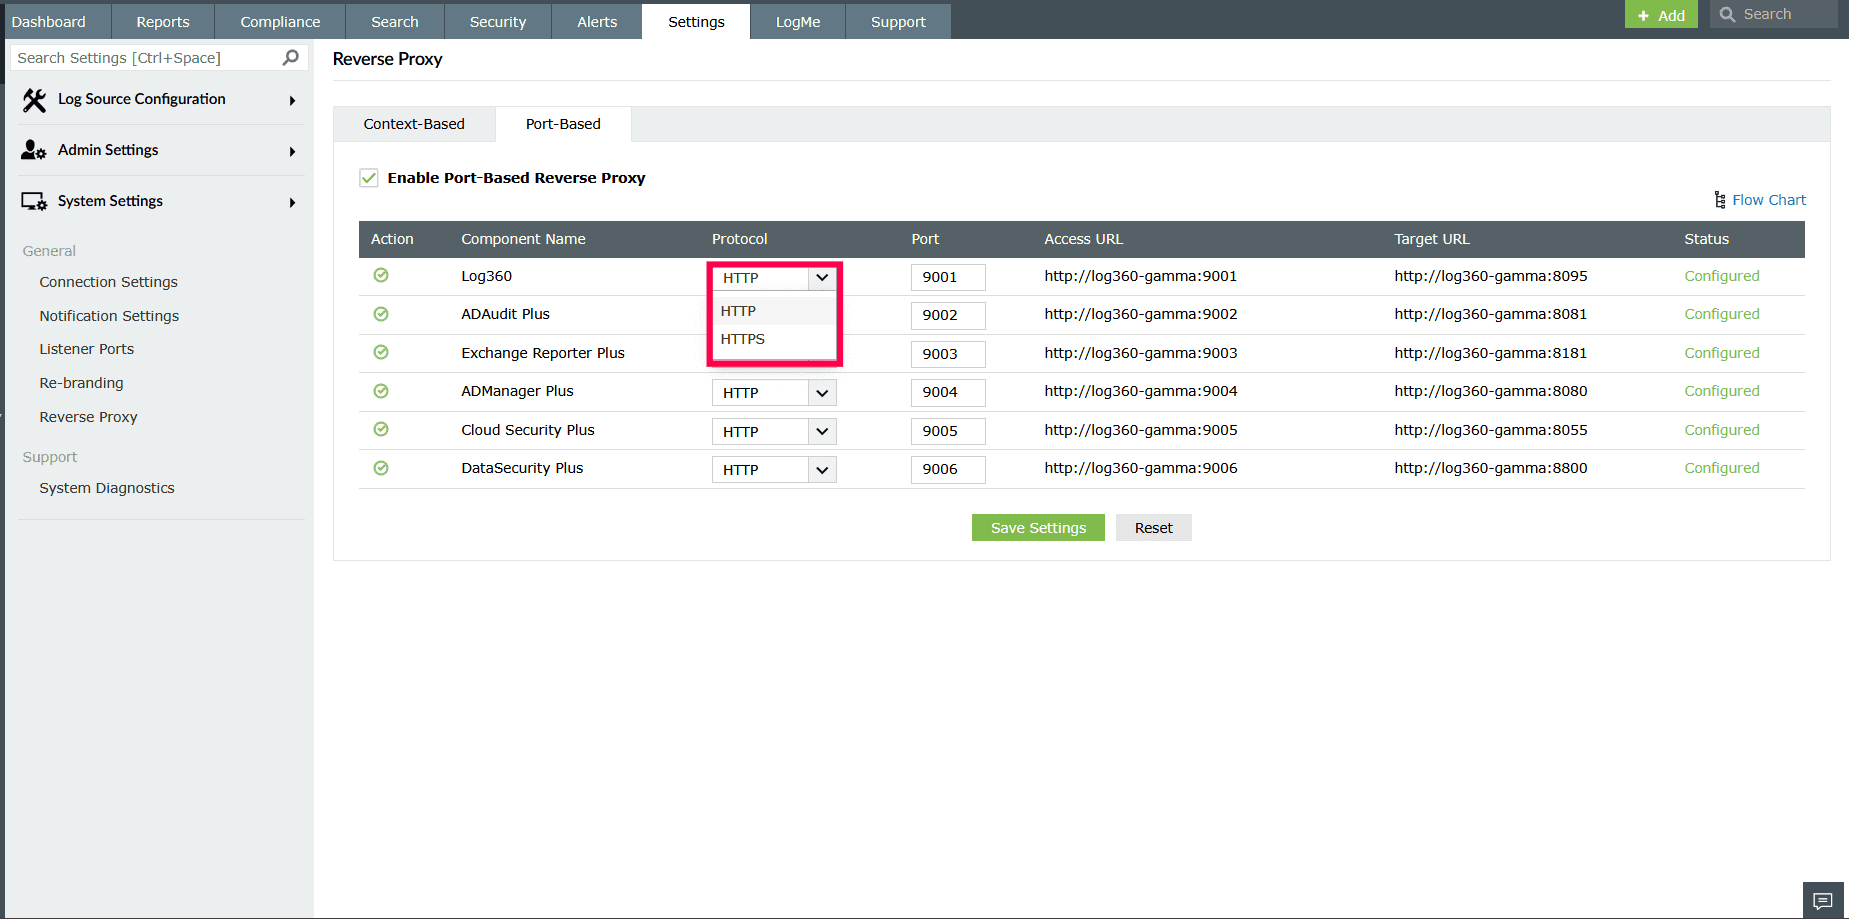Click the Access URL http://log360-gamma:9001
The width and height of the screenshot is (1849, 919).
1141,276
